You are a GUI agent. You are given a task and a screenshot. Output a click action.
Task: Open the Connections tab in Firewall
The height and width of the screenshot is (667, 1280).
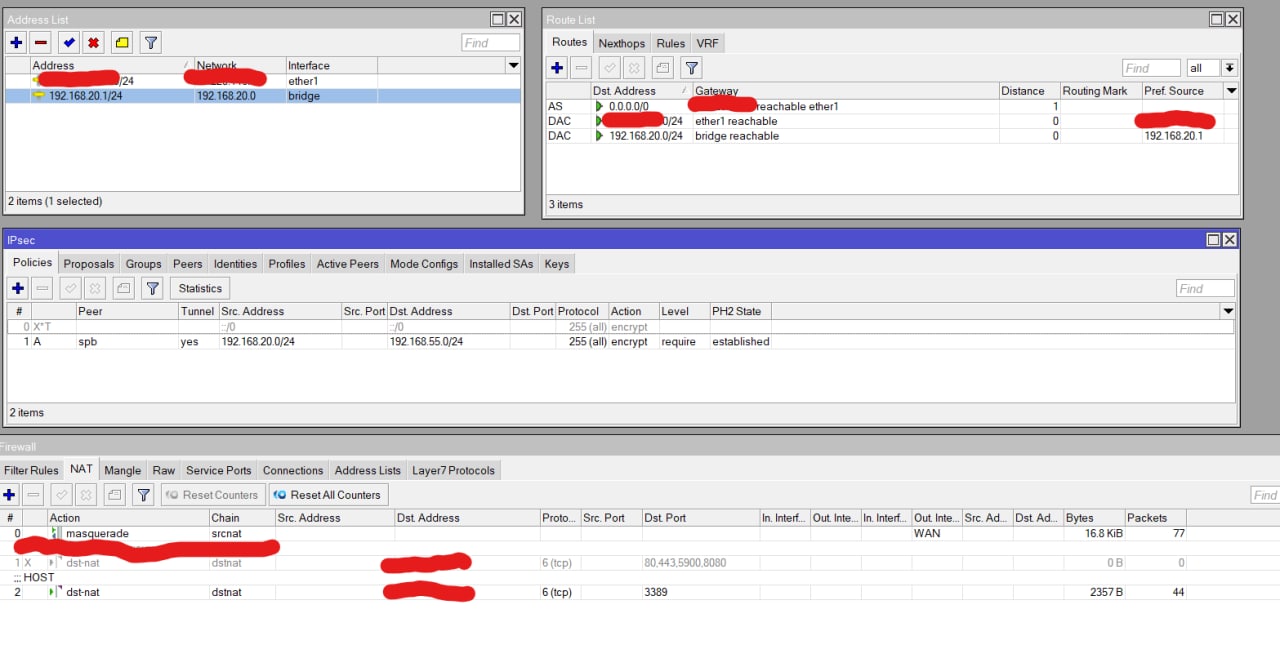click(x=292, y=470)
